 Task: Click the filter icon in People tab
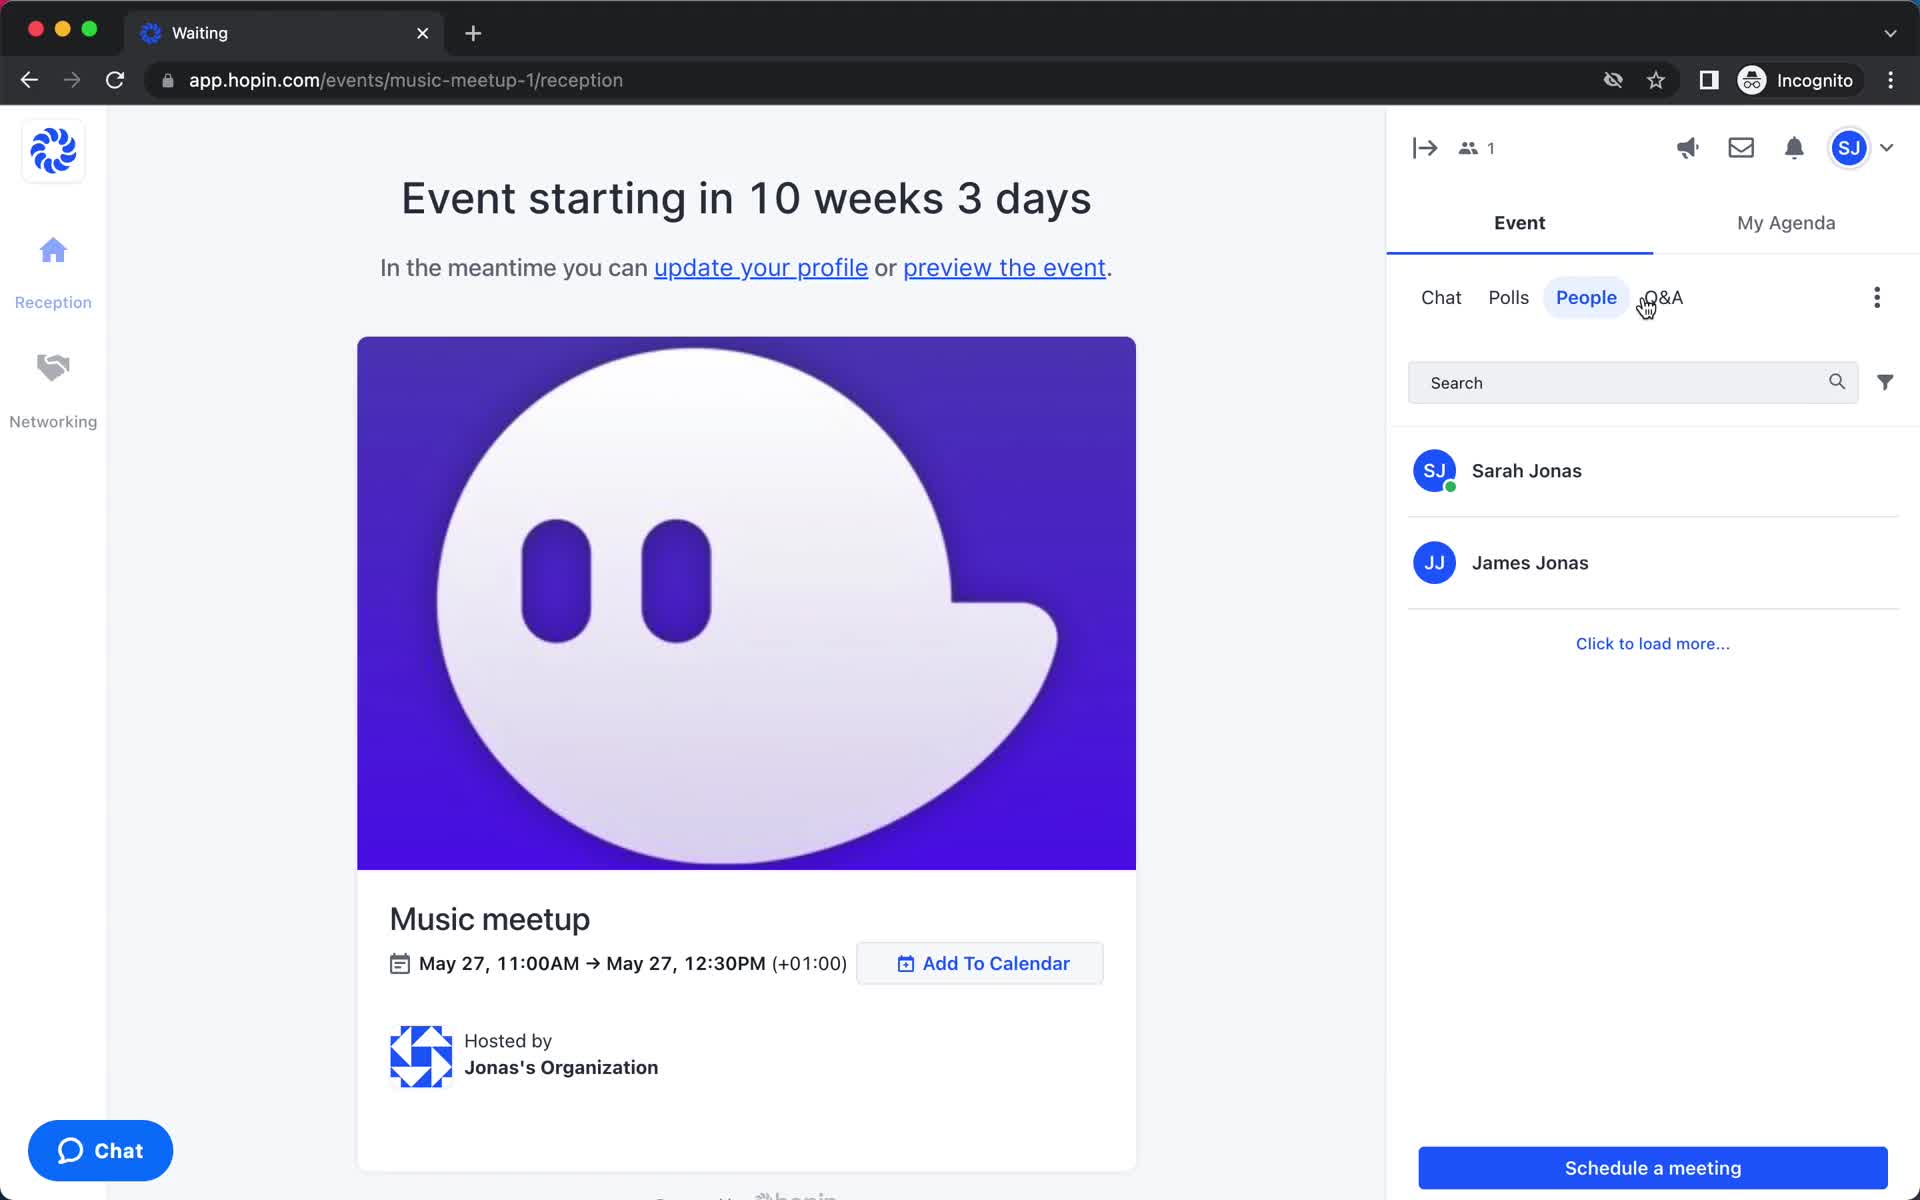click(1888, 382)
